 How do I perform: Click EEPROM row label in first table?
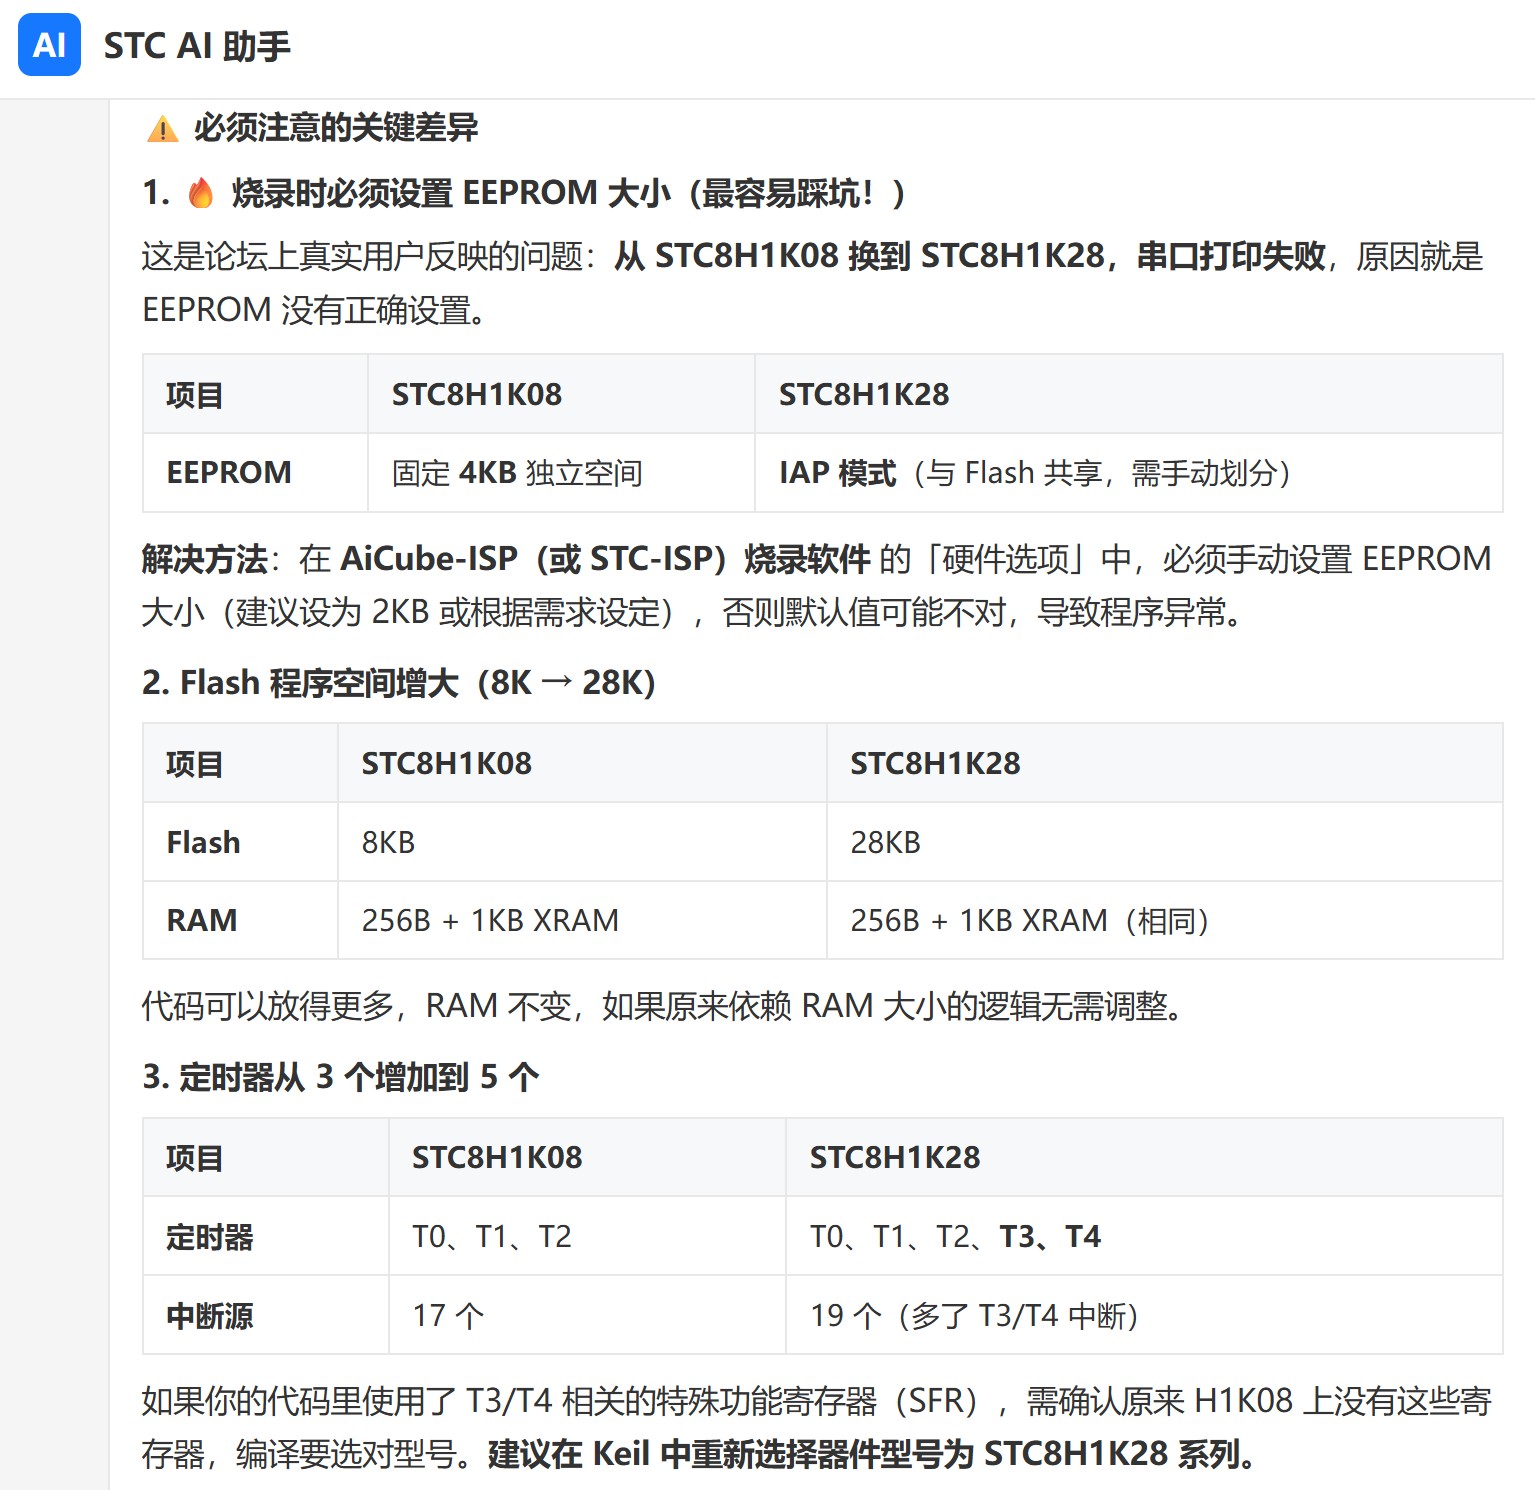229,472
